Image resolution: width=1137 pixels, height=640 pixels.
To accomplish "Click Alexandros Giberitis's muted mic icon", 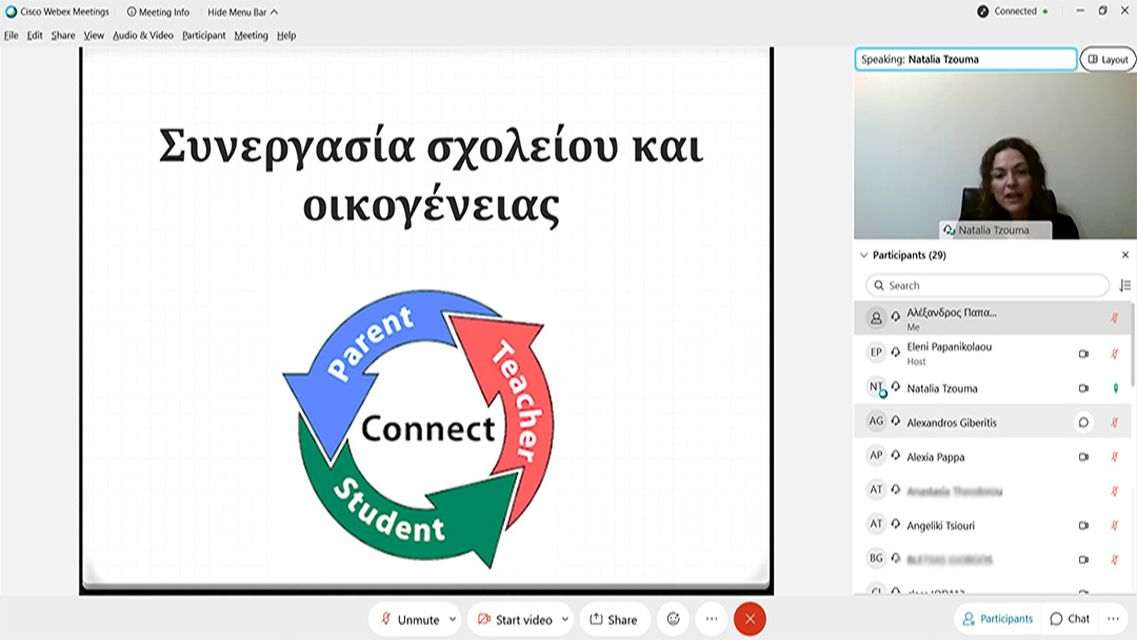I will coord(1115,423).
